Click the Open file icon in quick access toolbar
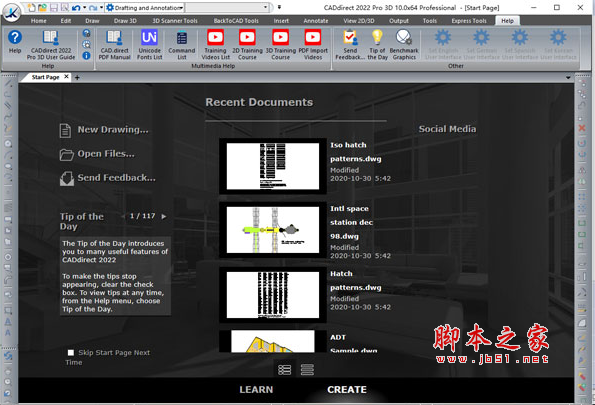Viewport: 595px width, 405px height. point(42,8)
